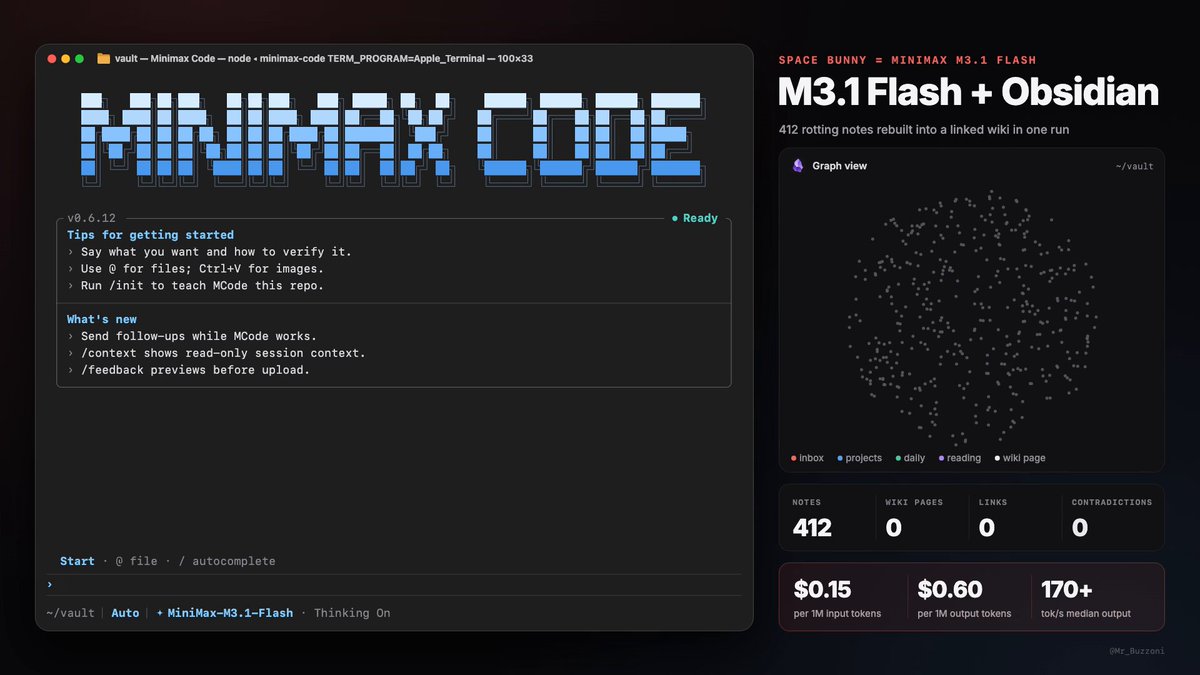
Task: Click the green dot beside Ready
Action: (x=675, y=218)
